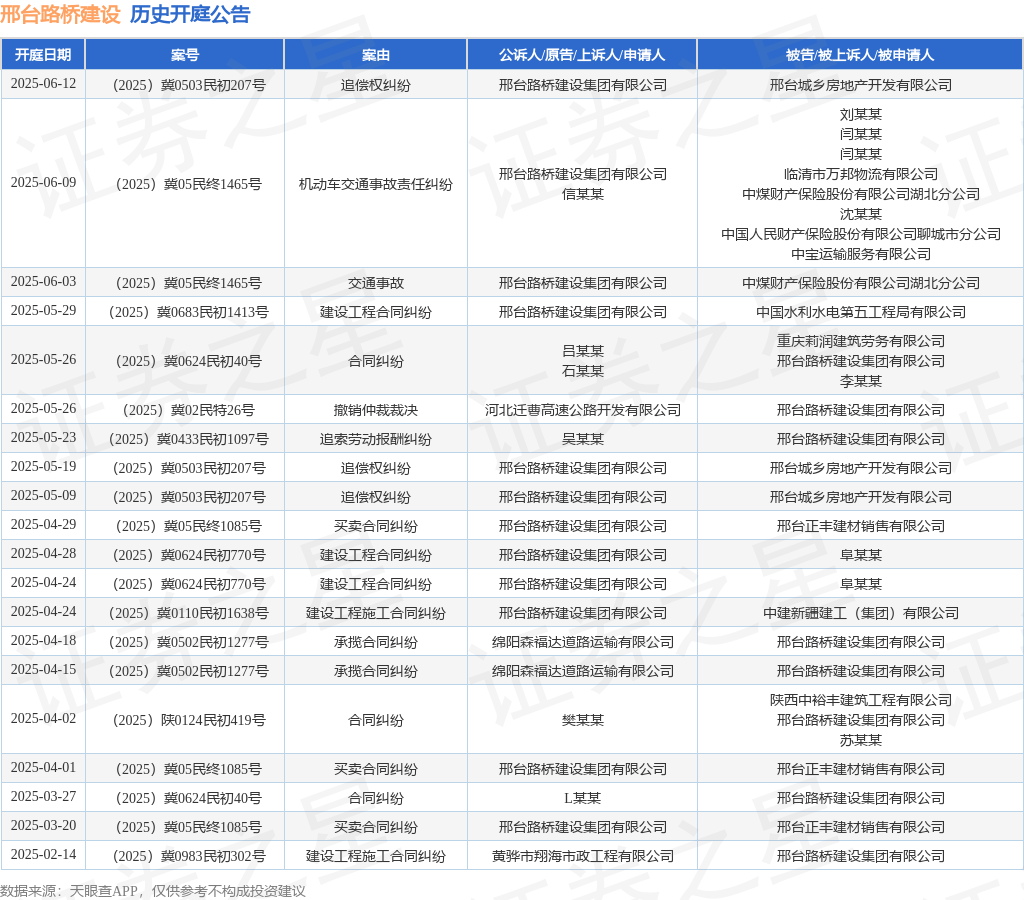Viewport: 1024px width, 900px height.
Task: Click the 机动车交通事故责任纠纷 cause cell
Action: pos(376,185)
